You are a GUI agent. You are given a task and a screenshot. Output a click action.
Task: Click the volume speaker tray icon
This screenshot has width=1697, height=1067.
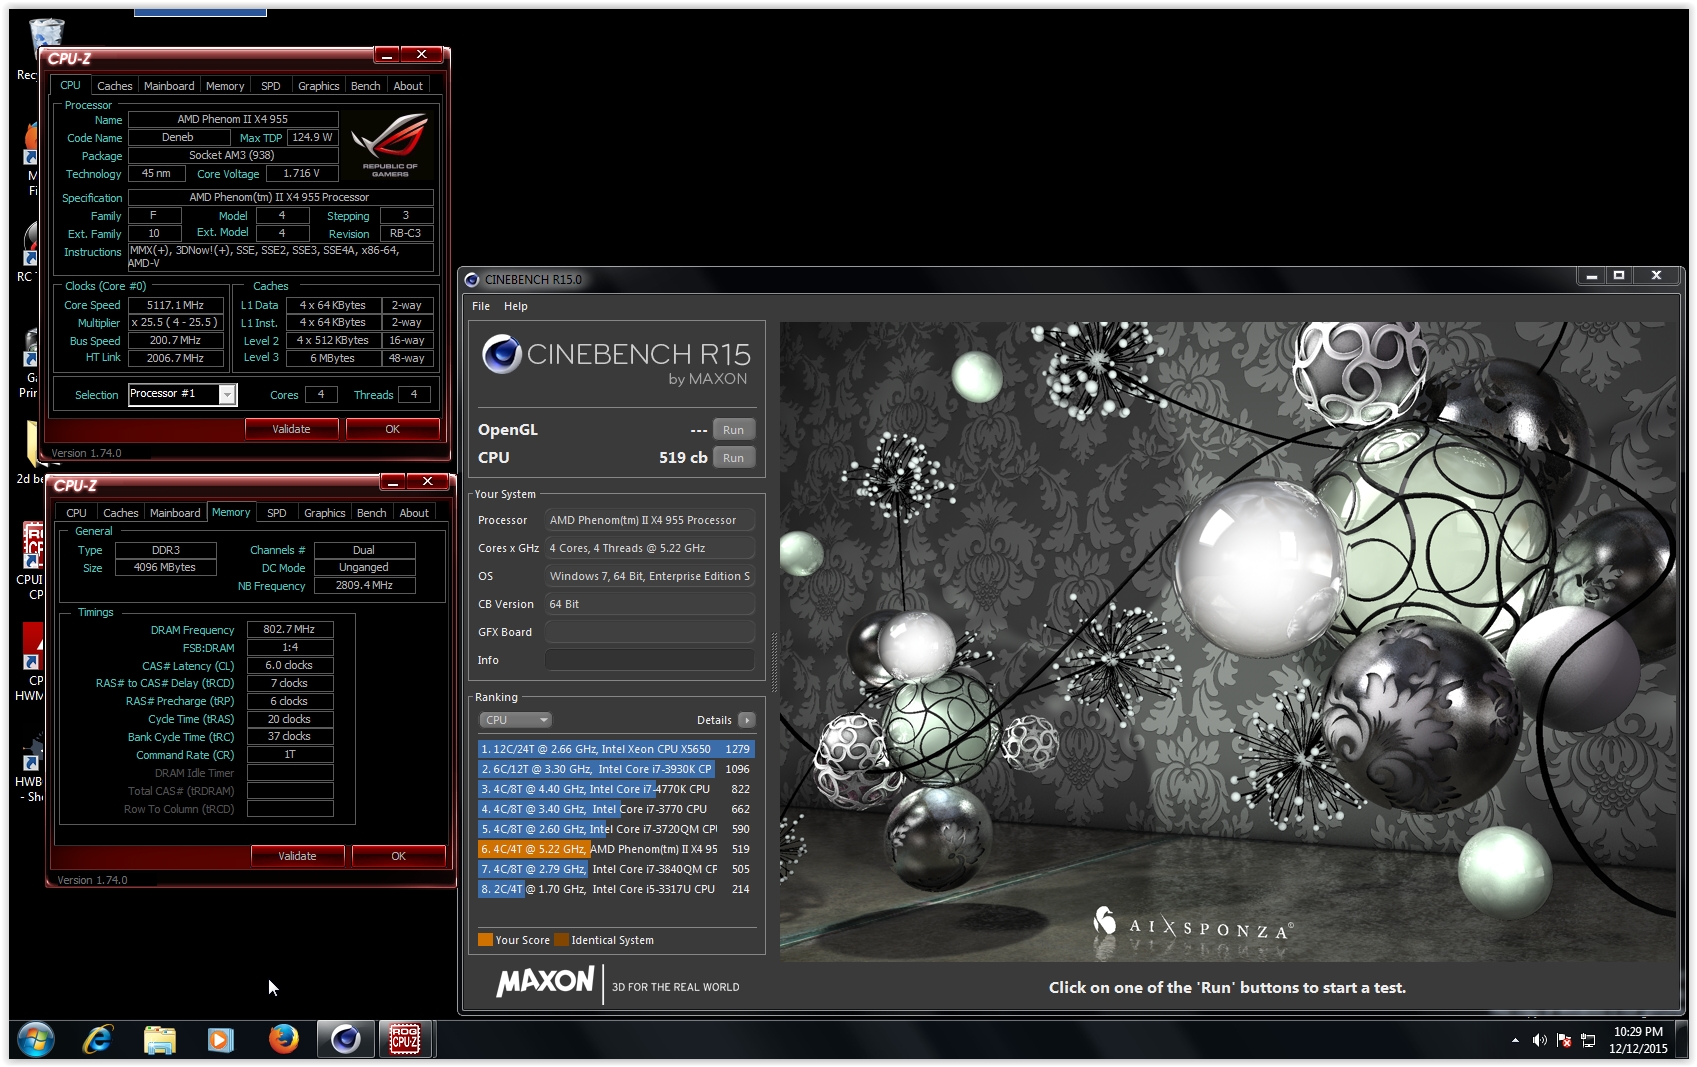pyautogui.click(x=1539, y=1040)
